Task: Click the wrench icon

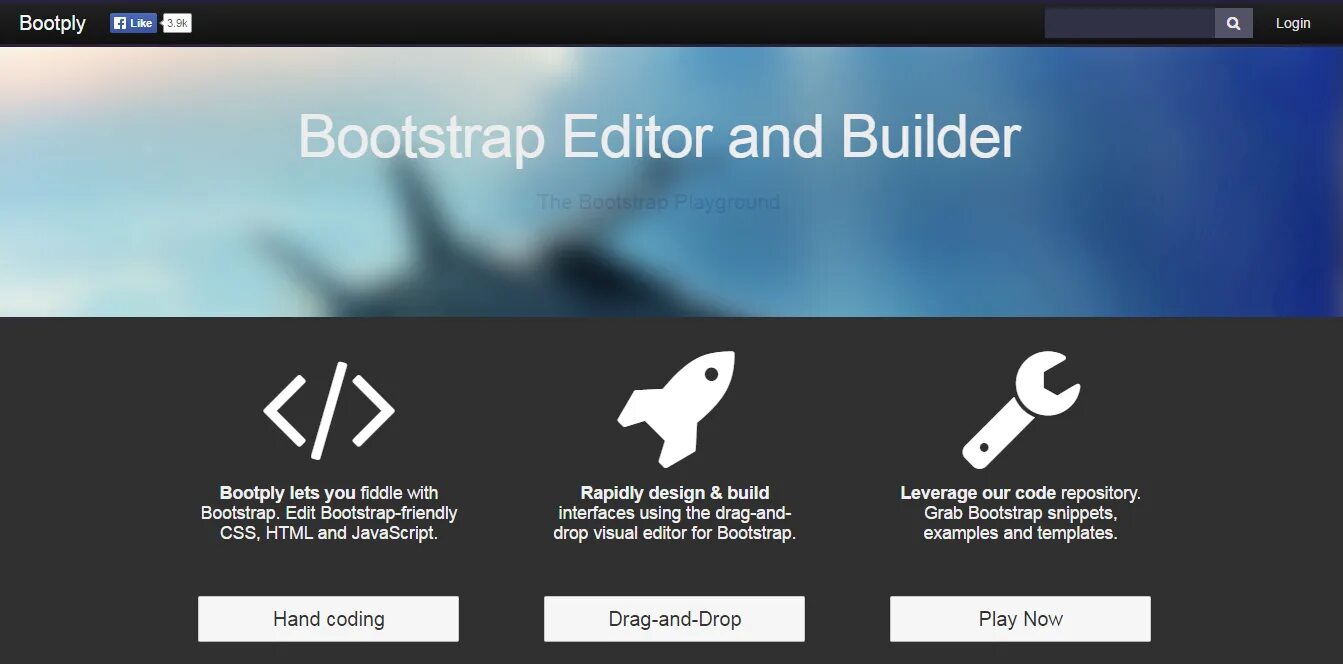Action: pyautogui.click(x=1021, y=410)
